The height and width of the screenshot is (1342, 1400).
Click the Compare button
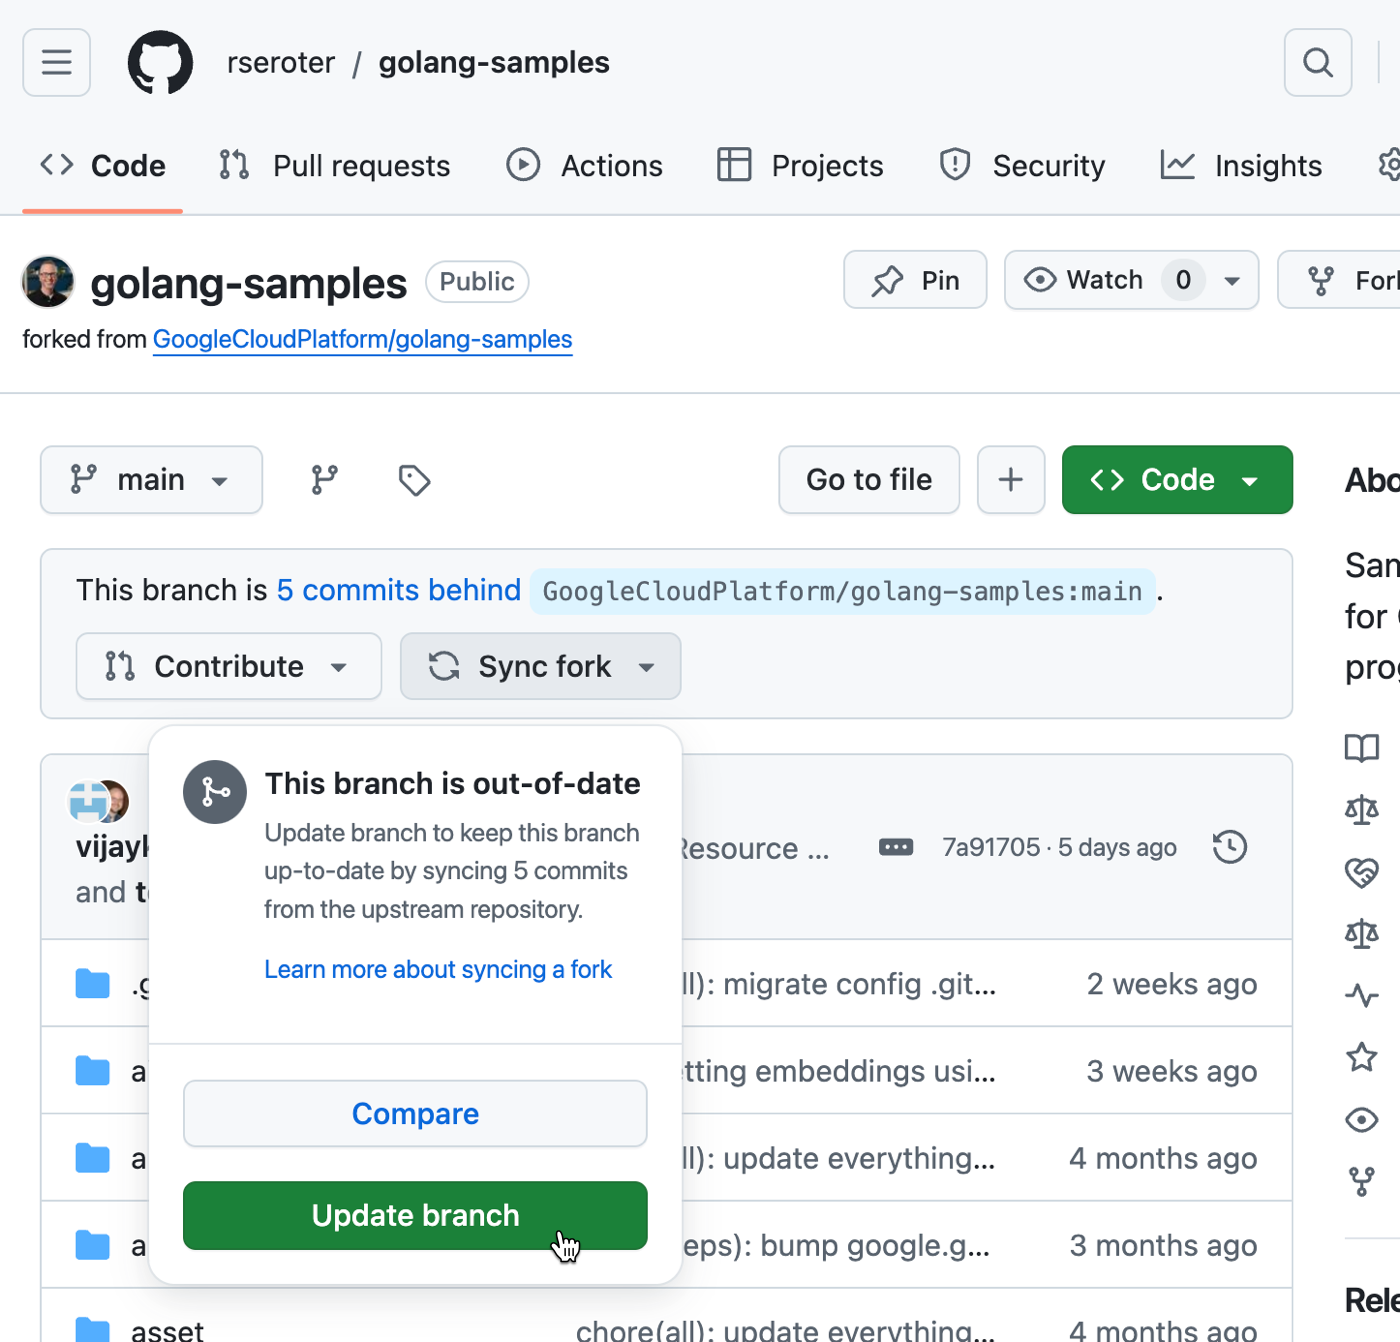415,1113
